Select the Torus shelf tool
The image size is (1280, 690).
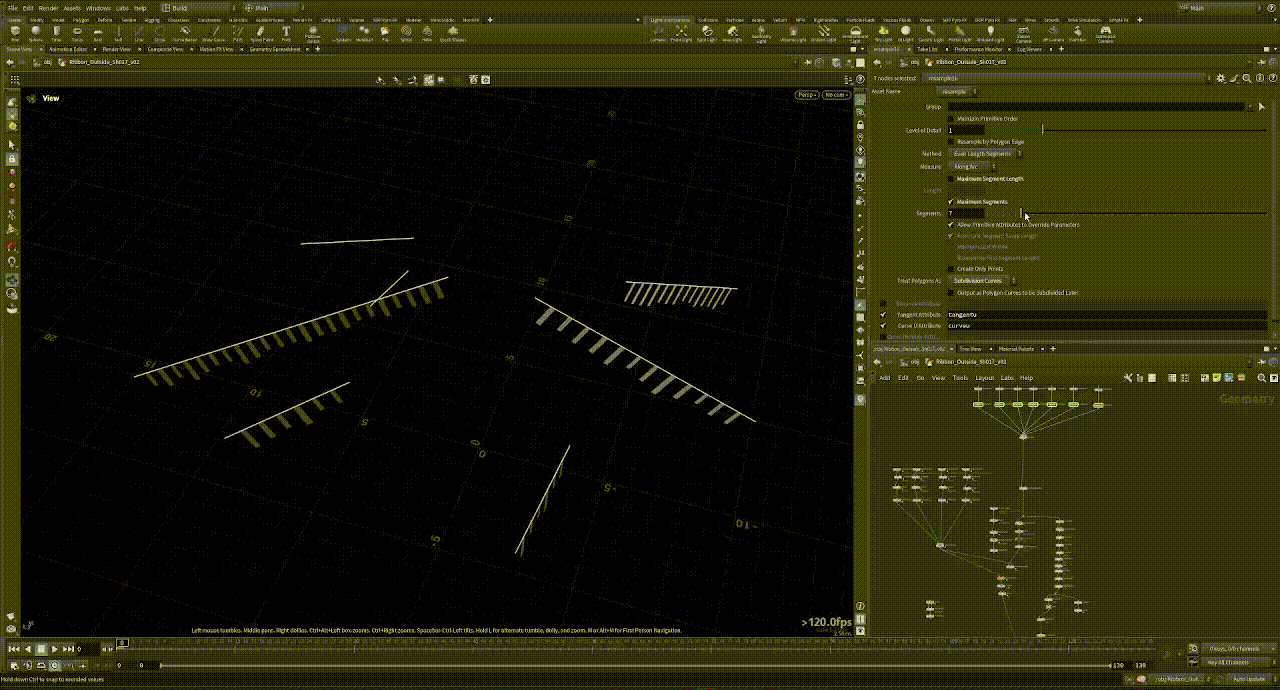(77, 33)
